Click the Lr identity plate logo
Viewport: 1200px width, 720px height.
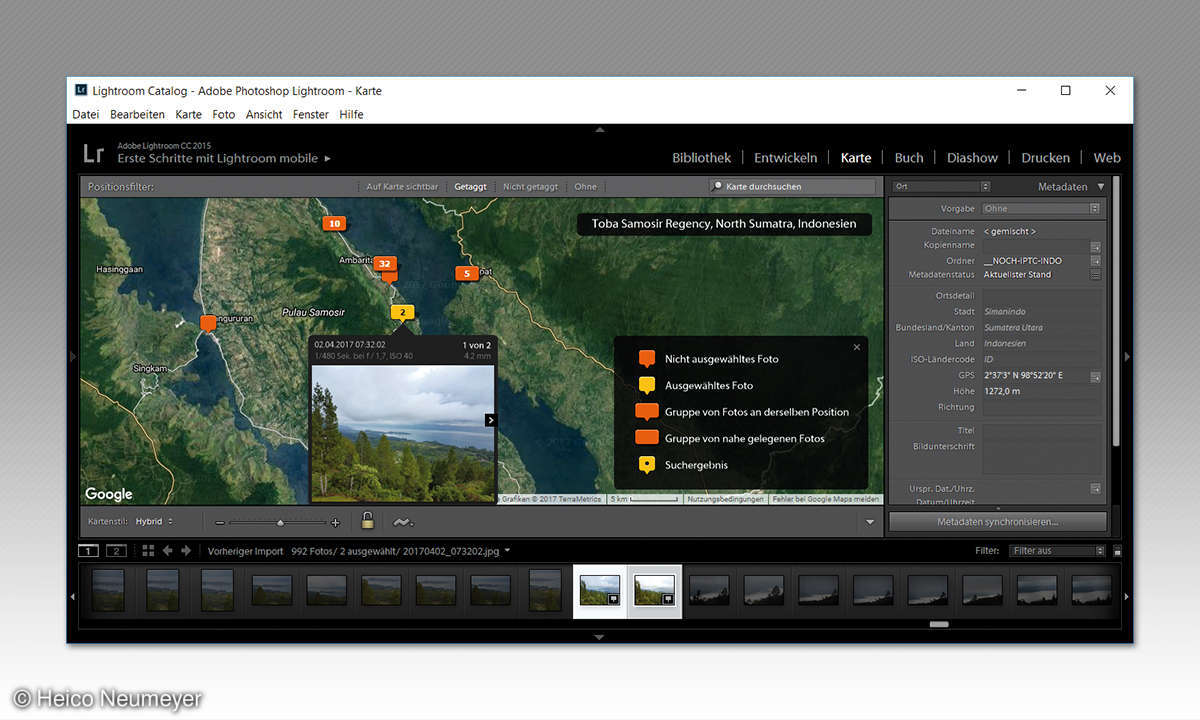(93, 153)
